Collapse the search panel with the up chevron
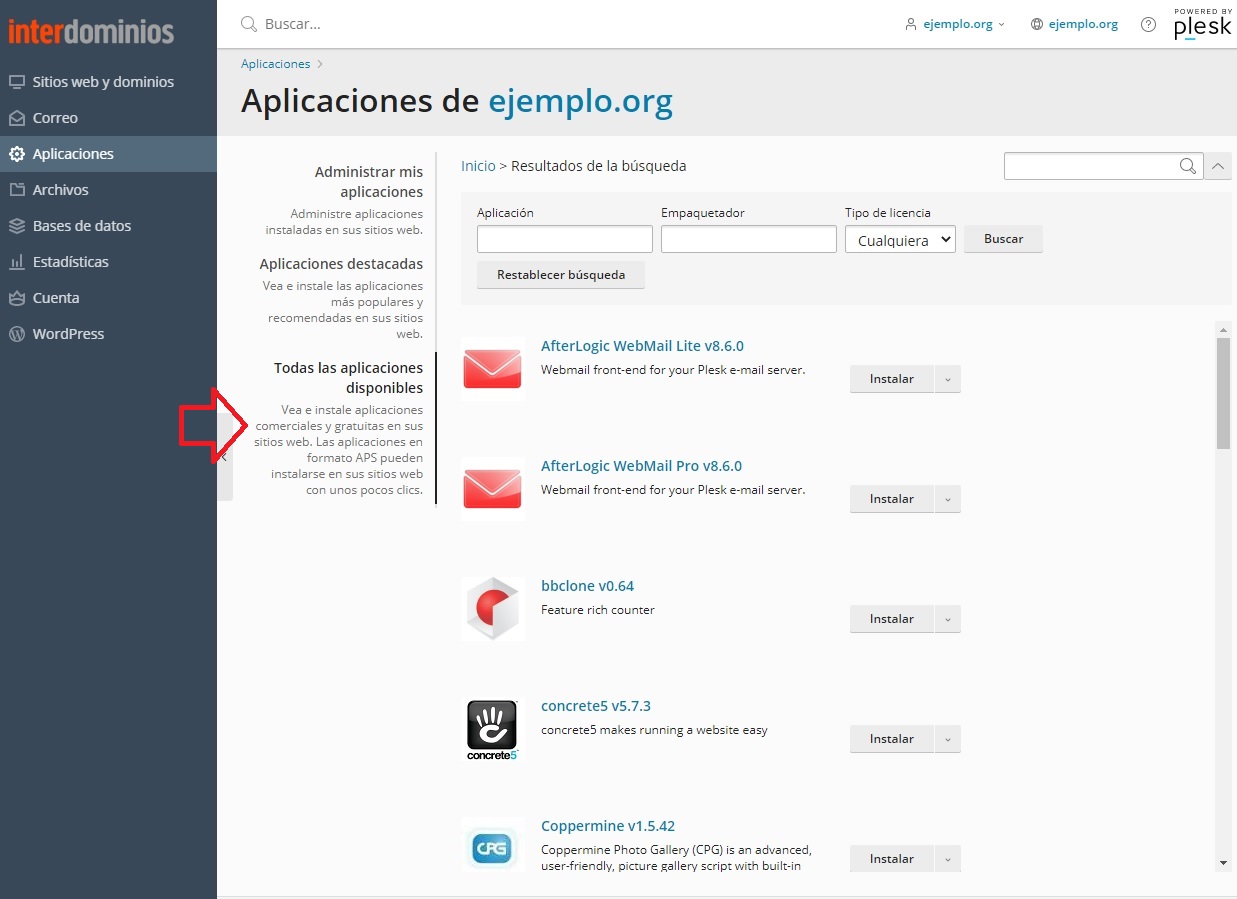This screenshot has height=899, width=1237. pos(1218,166)
